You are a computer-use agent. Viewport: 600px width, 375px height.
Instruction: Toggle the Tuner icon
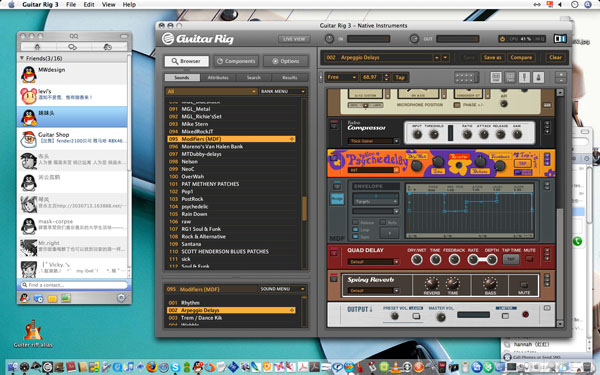[524, 77]
